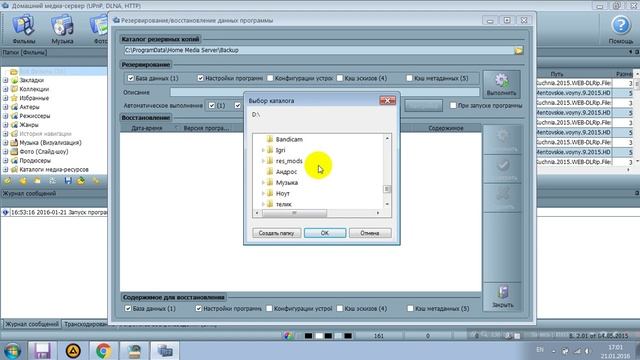640x360 pixels.
Task: Click the Bandicam folder icon
Action: pos(269,139)
